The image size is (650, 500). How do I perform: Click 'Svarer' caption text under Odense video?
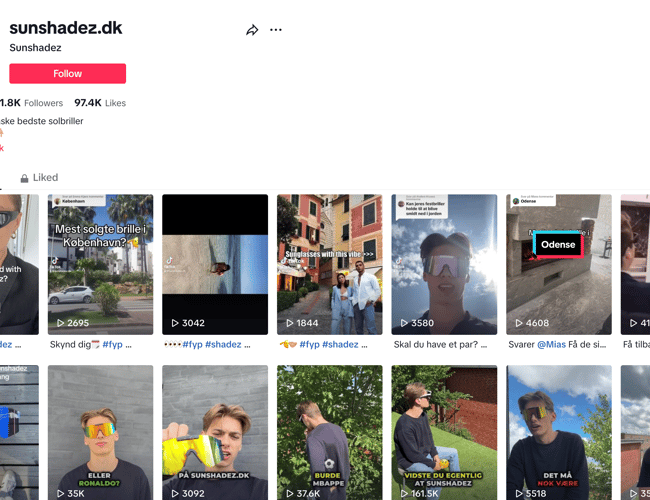pos(521,345)
